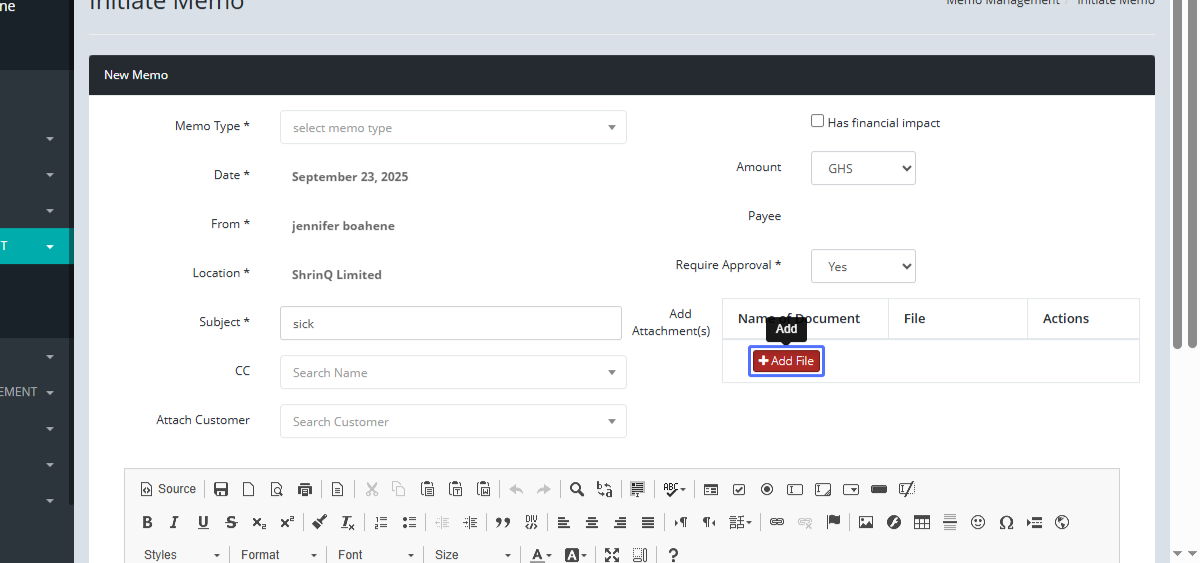
Task: Open the Styles dropdown in editor
Action: [x=181, y=555]
